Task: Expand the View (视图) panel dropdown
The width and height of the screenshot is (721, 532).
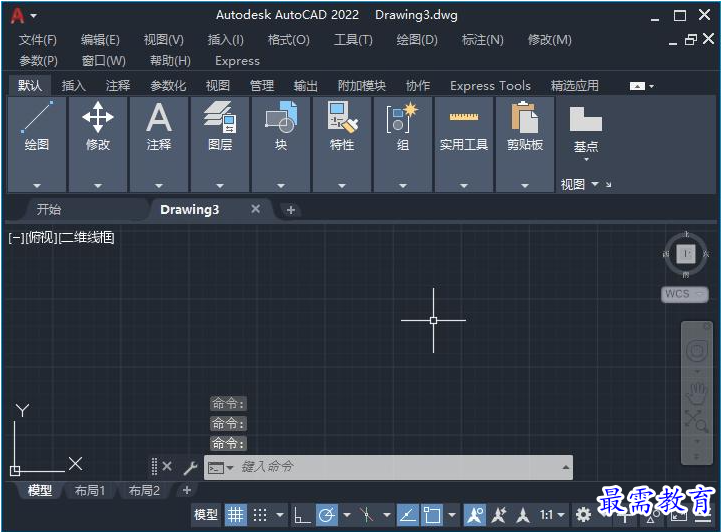Action: [x=595, y=184]
